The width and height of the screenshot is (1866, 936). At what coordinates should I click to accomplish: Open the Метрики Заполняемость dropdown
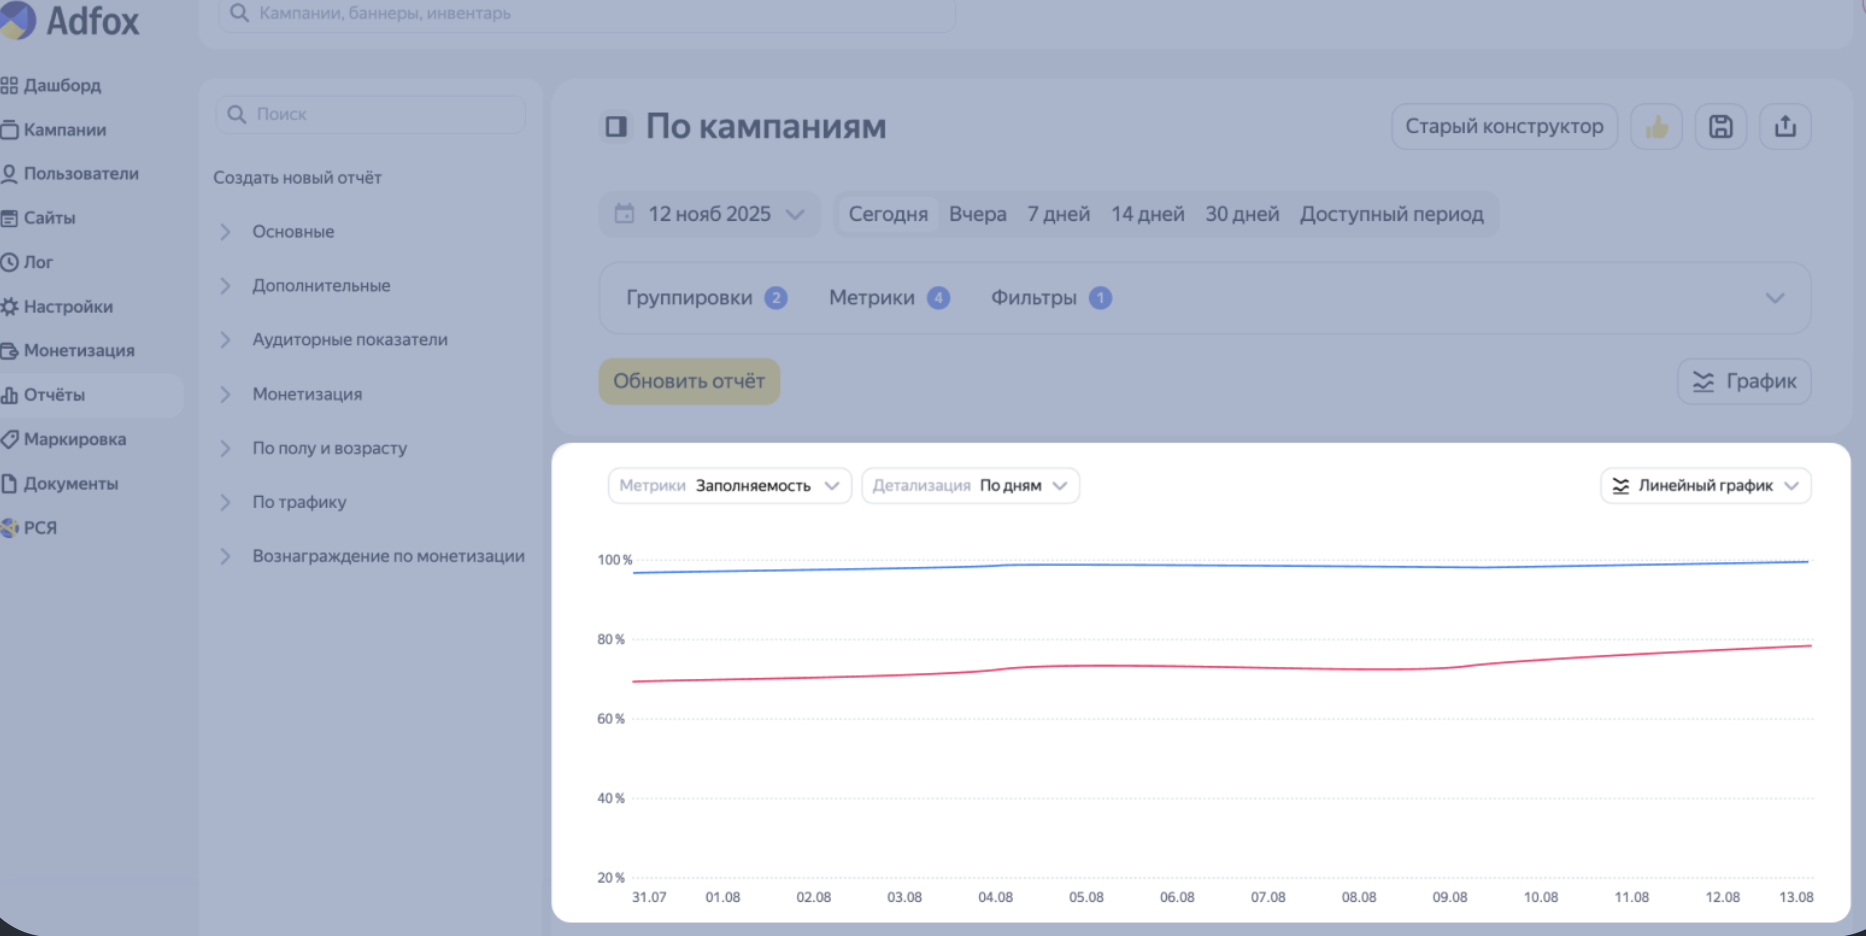click(729, 486)
